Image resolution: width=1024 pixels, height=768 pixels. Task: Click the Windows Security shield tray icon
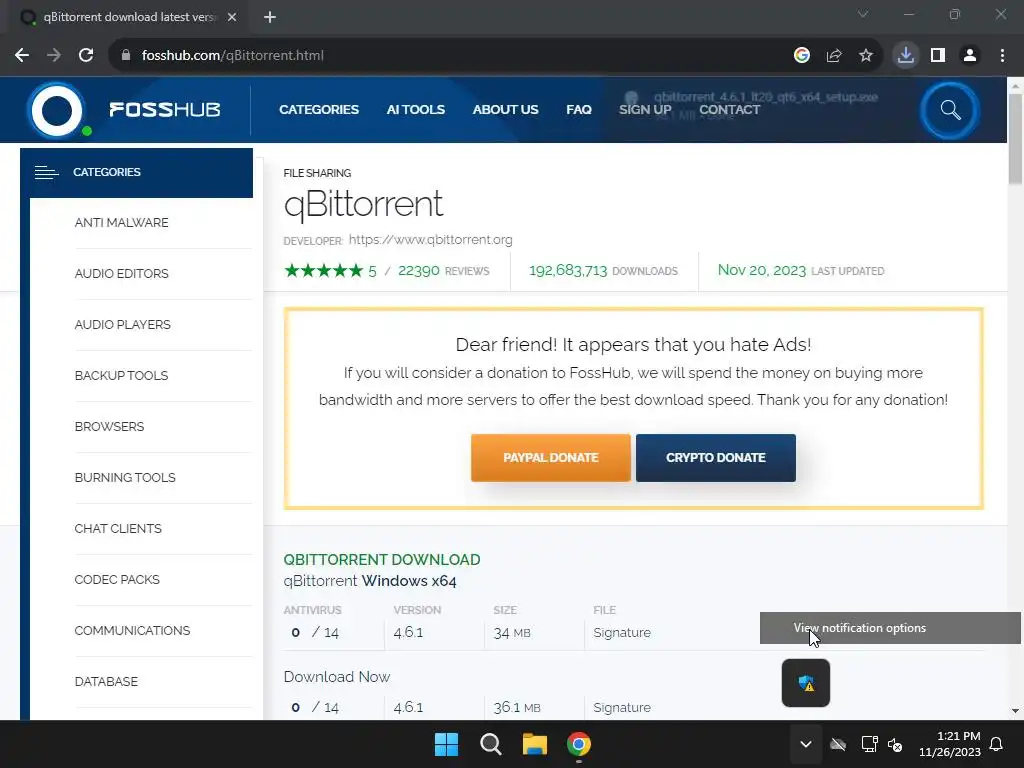pyautogui.click(x=806, y=683)
